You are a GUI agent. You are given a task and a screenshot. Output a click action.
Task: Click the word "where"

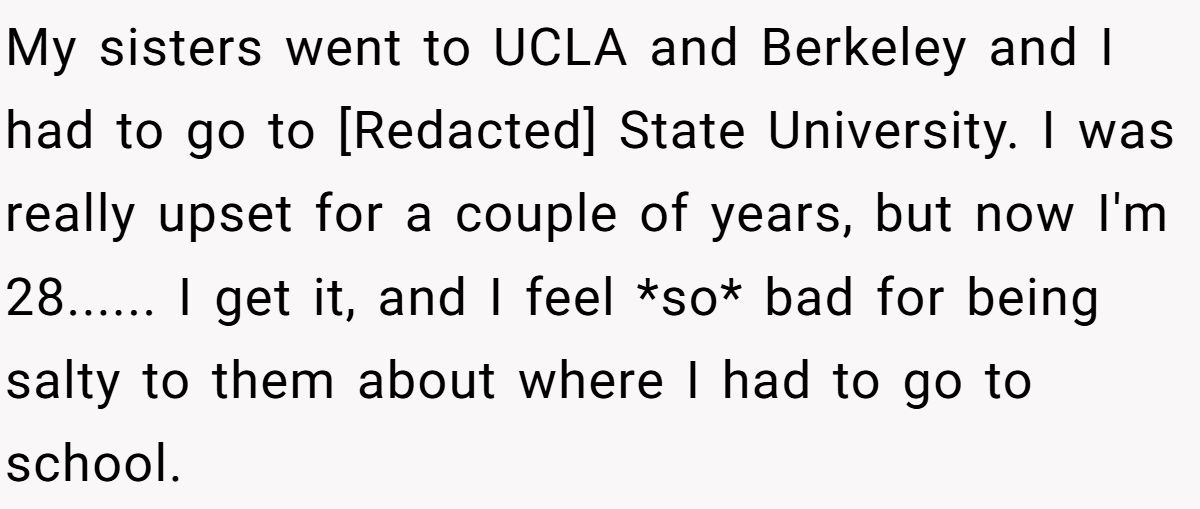pos(592,381)
